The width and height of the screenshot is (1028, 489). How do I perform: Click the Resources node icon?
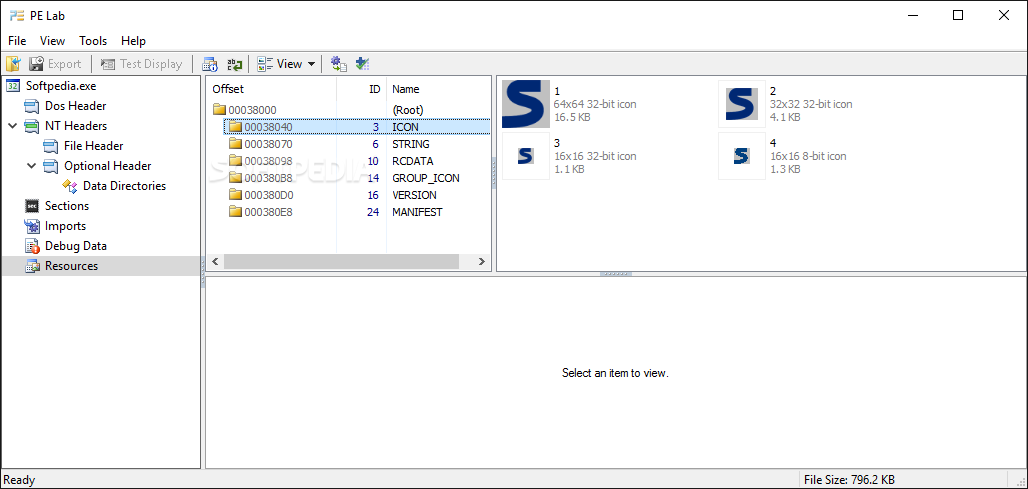click(x=32, y=265)
